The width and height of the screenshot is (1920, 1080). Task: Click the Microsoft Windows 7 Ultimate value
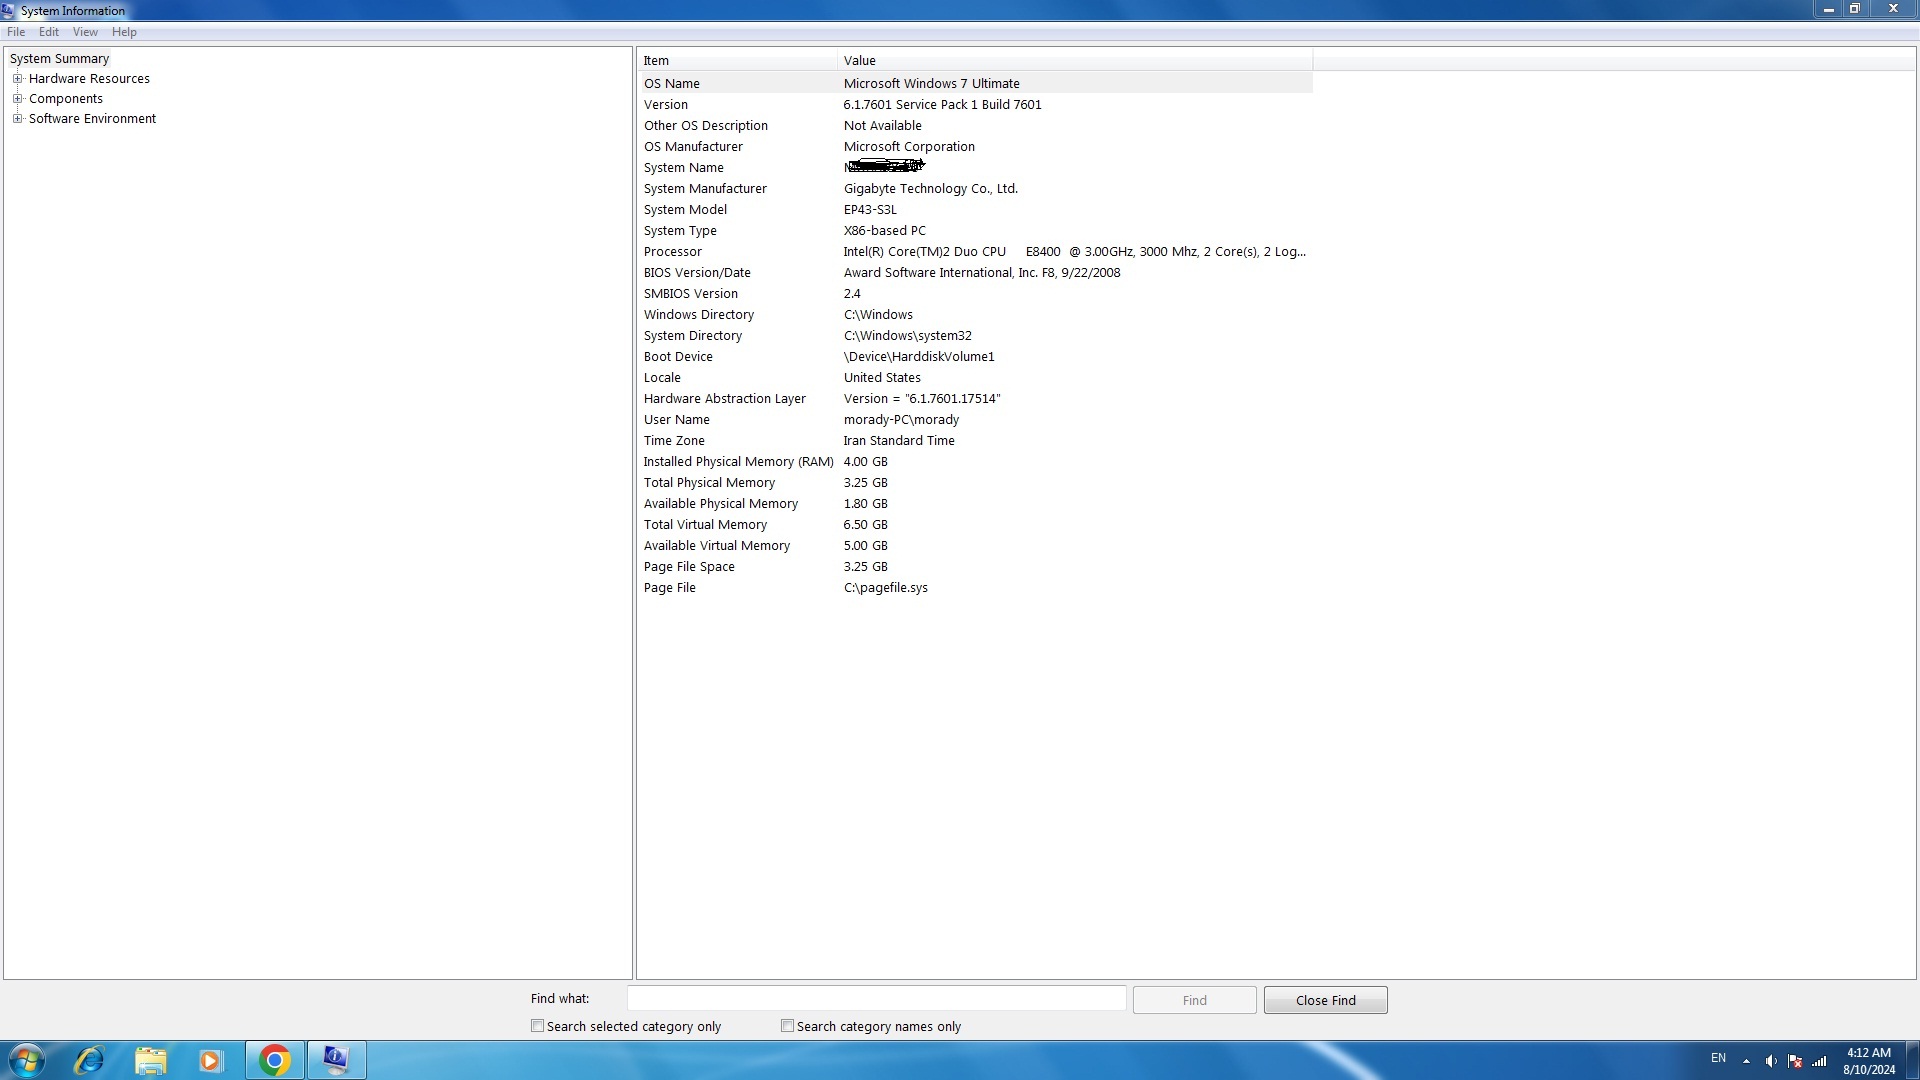(931, 84)
